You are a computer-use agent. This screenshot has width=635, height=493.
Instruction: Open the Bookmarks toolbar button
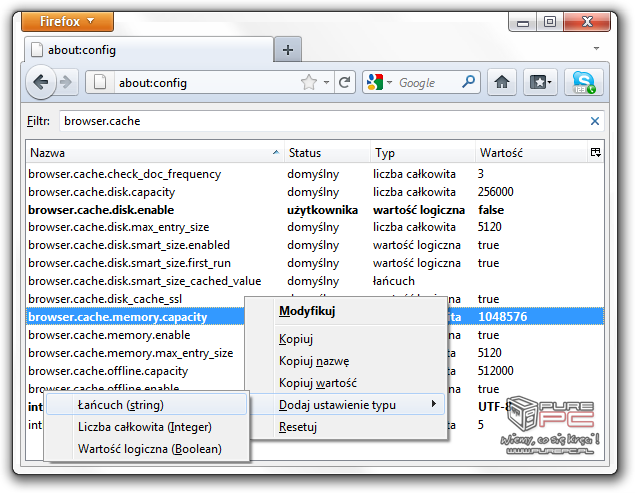point(541,83)
